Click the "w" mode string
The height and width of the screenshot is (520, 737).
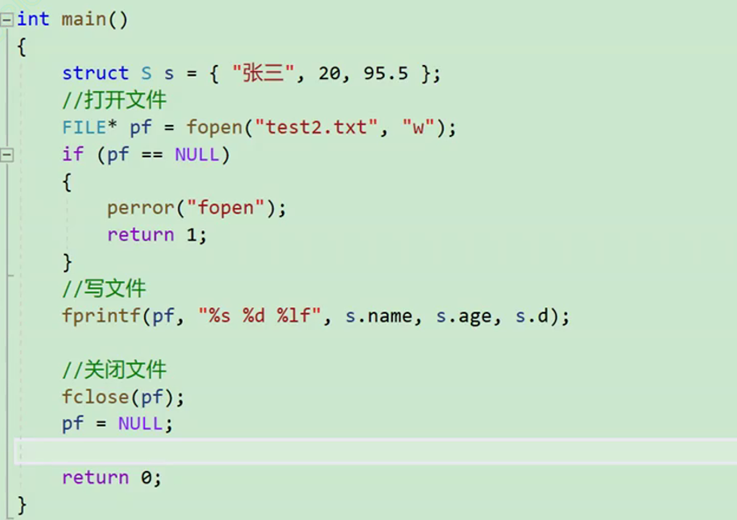[418, 127]
